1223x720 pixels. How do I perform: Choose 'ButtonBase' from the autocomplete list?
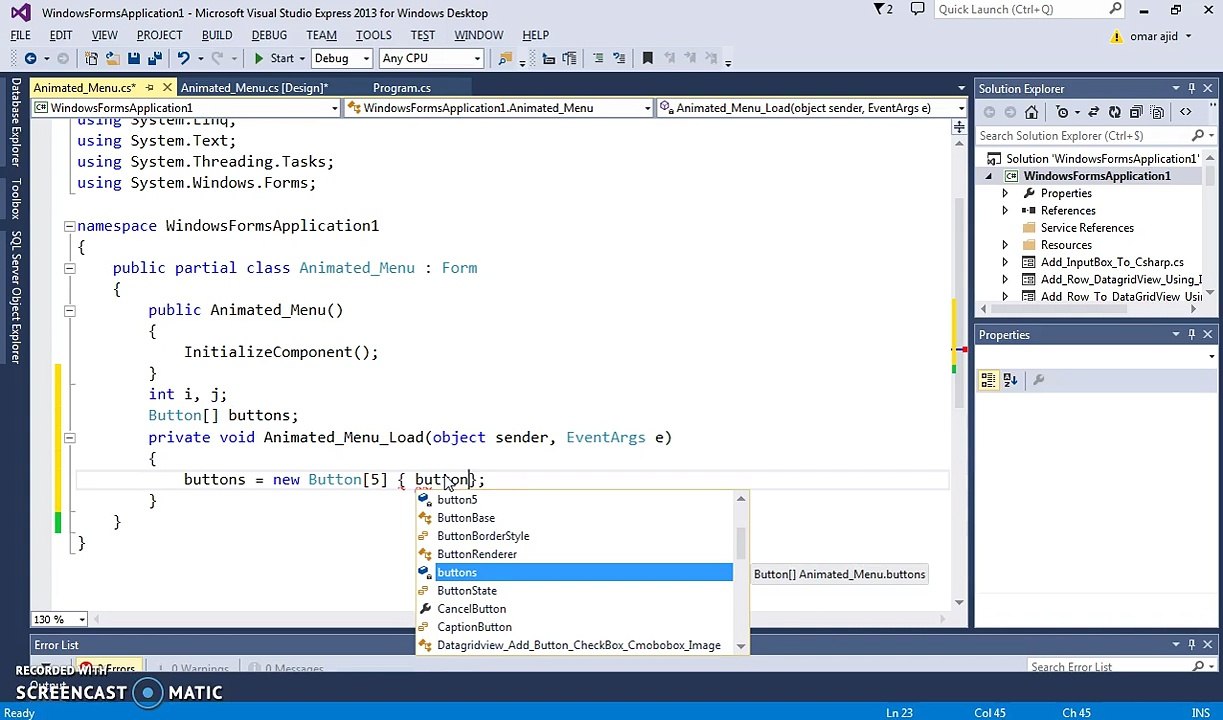575,518
